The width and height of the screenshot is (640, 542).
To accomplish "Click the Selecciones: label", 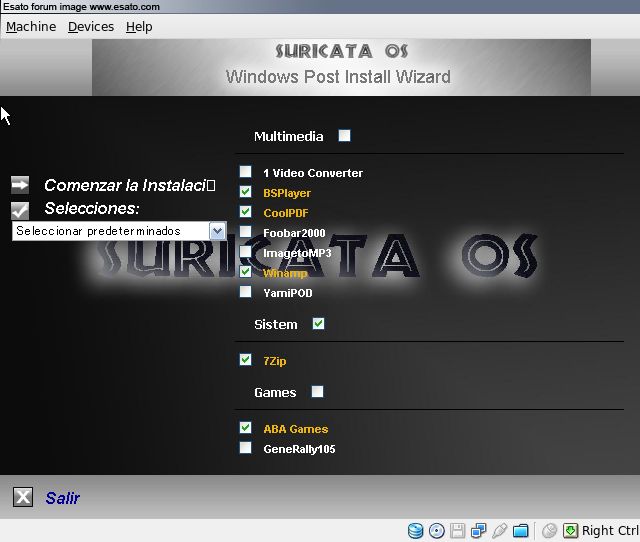I will click(x=92, y=209).
